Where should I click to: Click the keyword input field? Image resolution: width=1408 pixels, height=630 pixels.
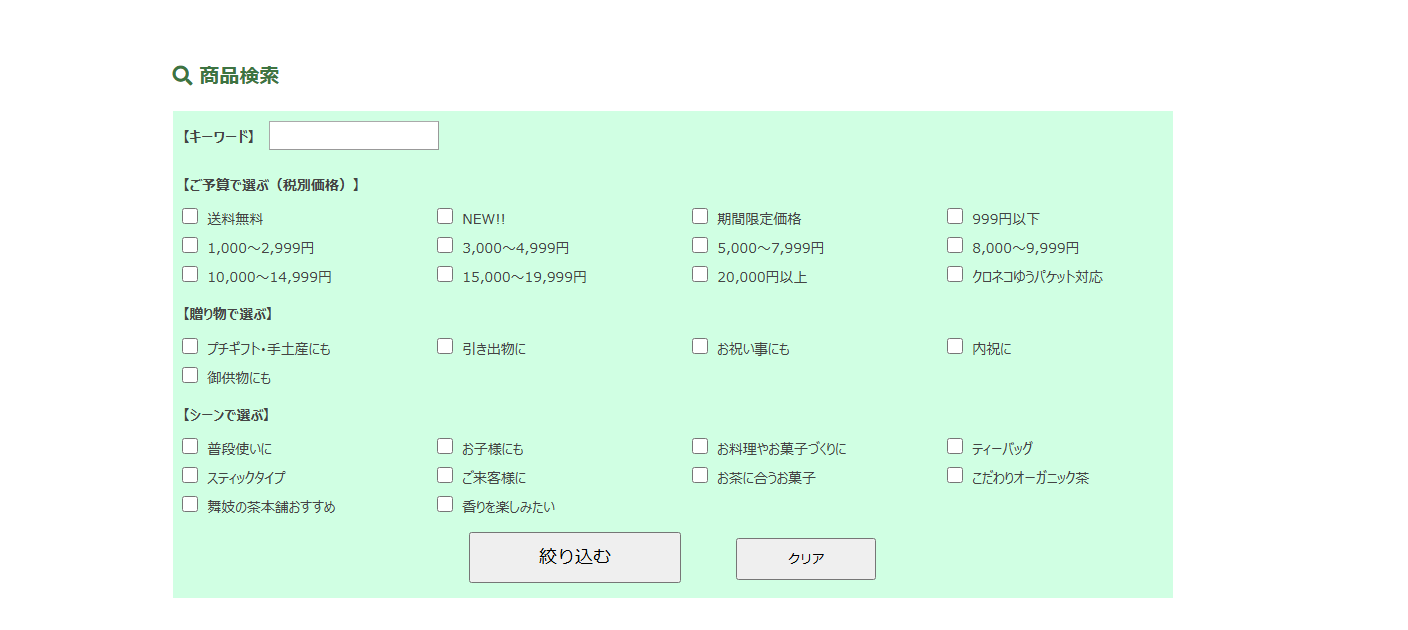[x=354, y=136]
